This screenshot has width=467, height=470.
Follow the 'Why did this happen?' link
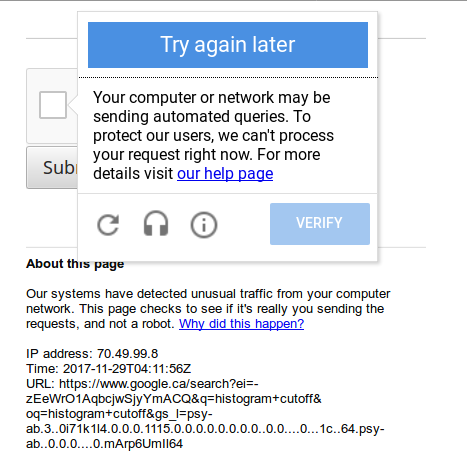241,324
